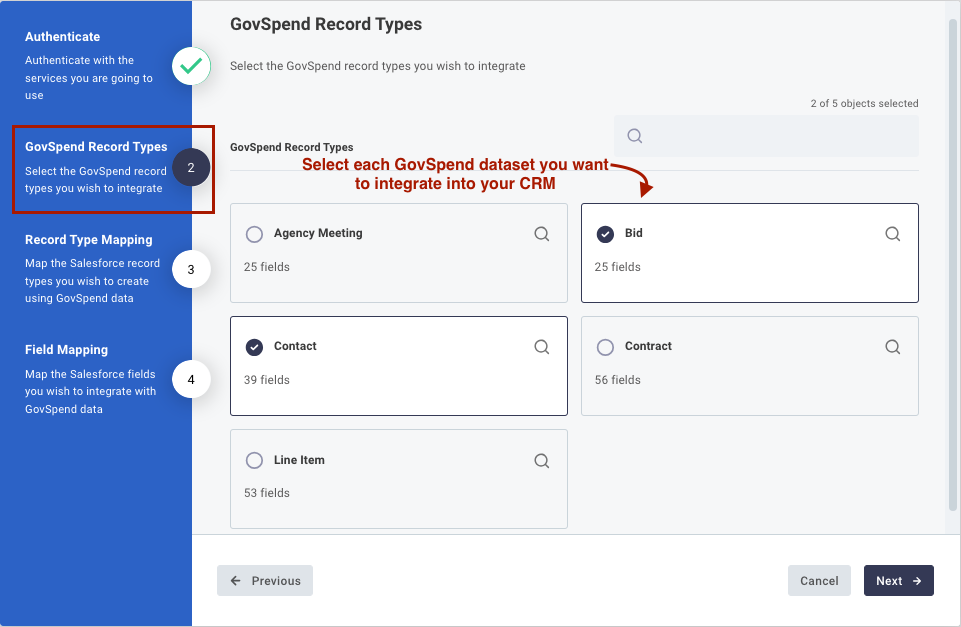Click the Cancel button

click(819, 580)
